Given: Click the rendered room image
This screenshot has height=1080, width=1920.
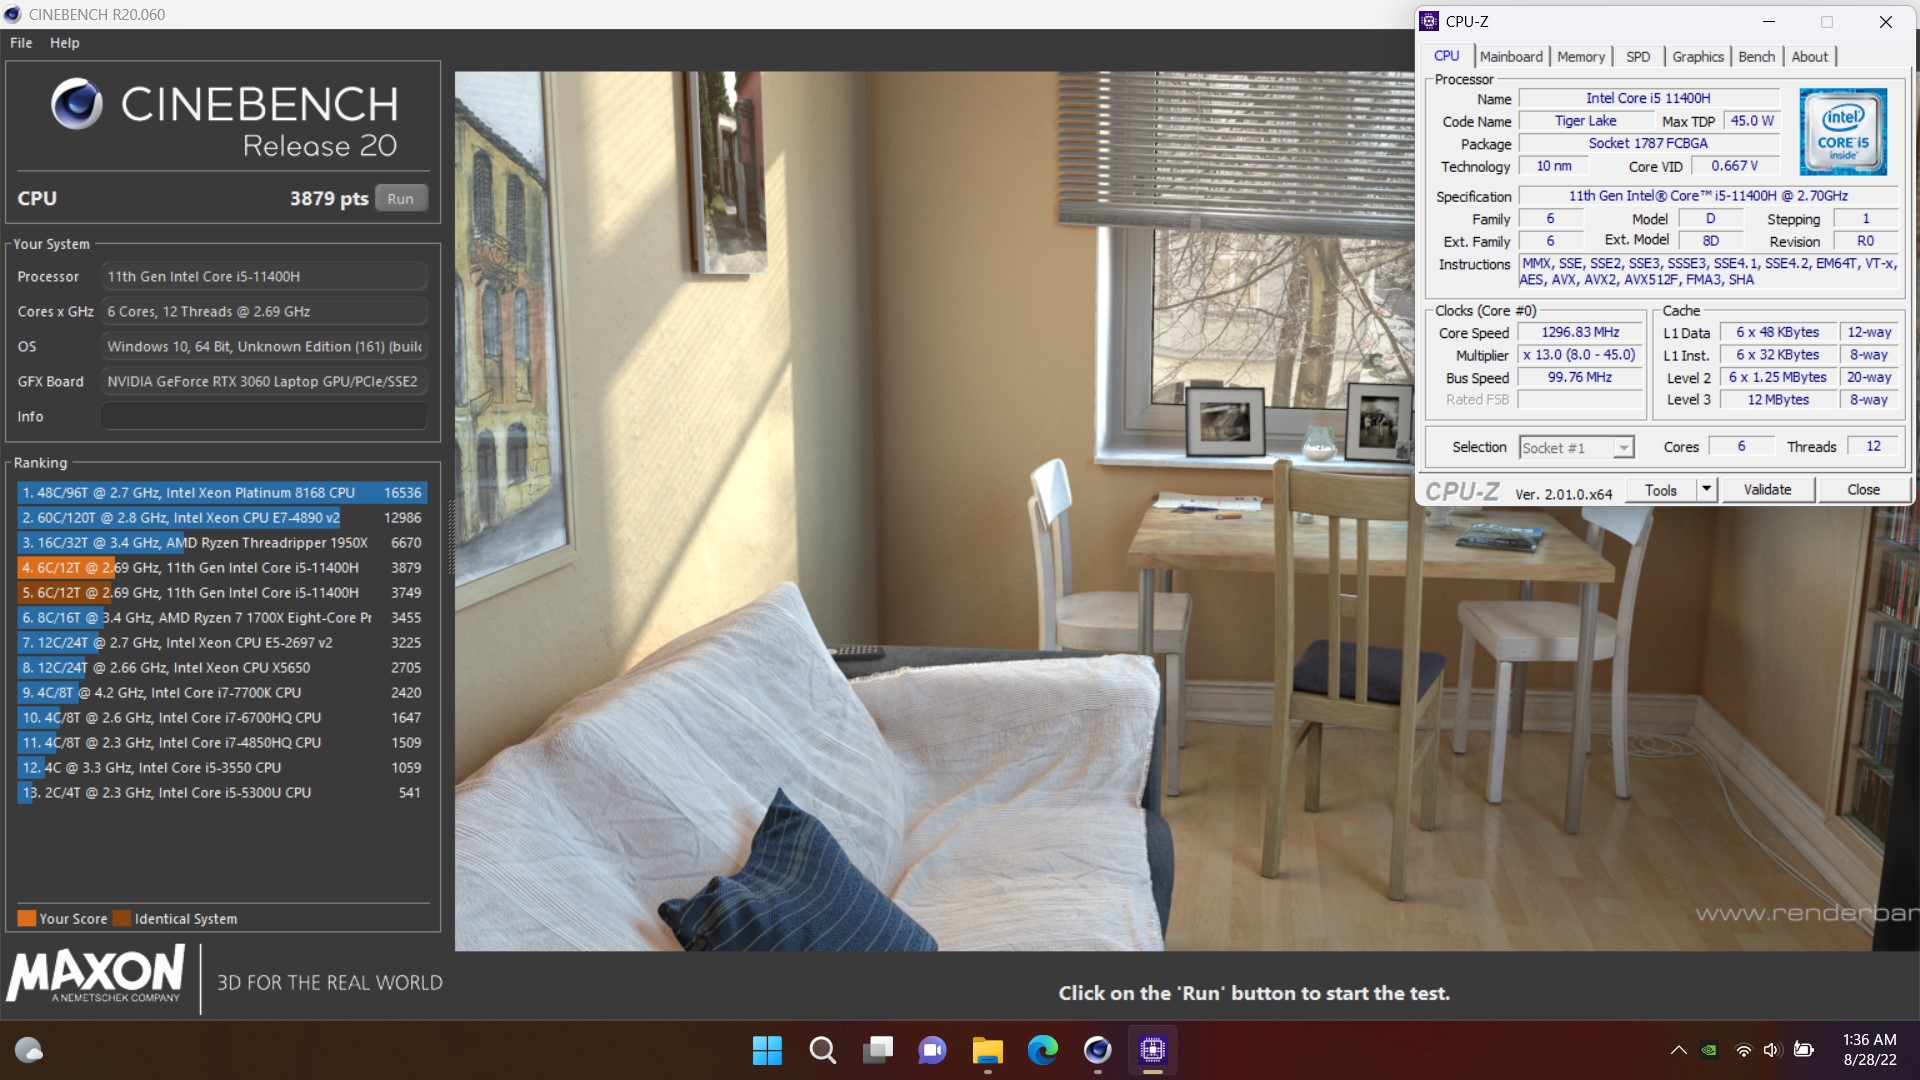Looking at the screenshot, I should [1186, 511].
